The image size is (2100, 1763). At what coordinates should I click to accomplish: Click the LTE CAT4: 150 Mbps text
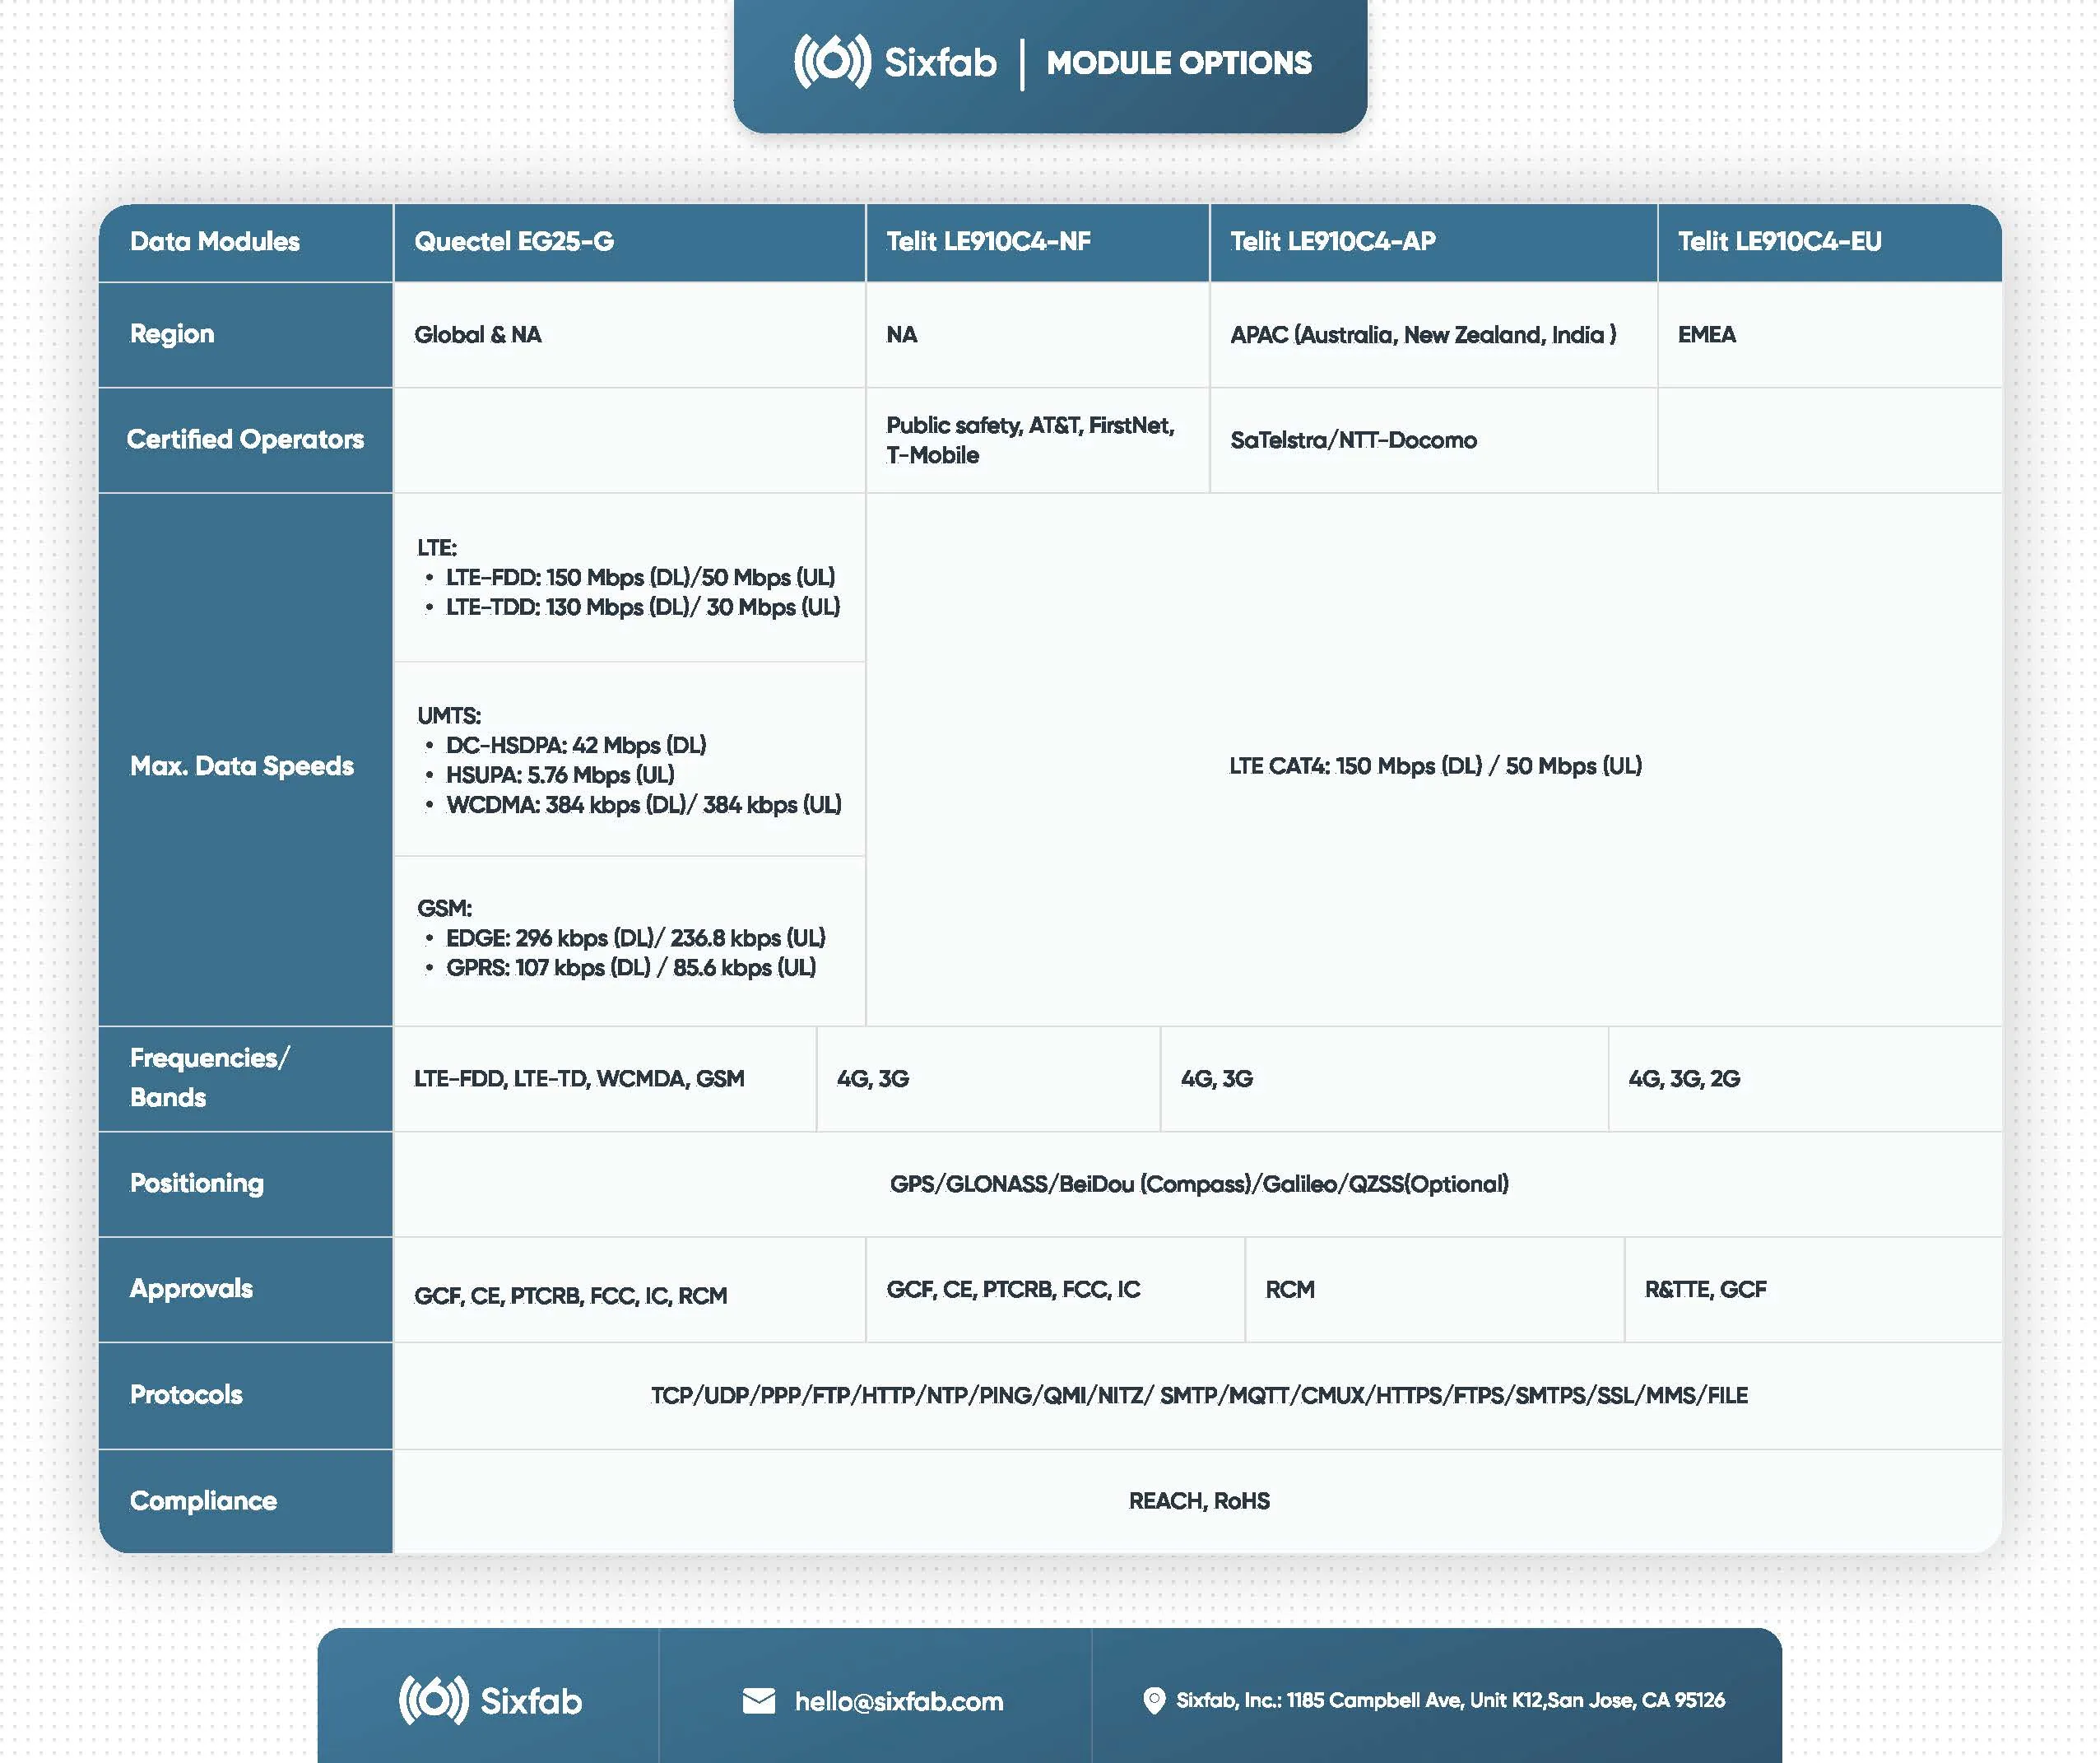(x=1435, y=766)
